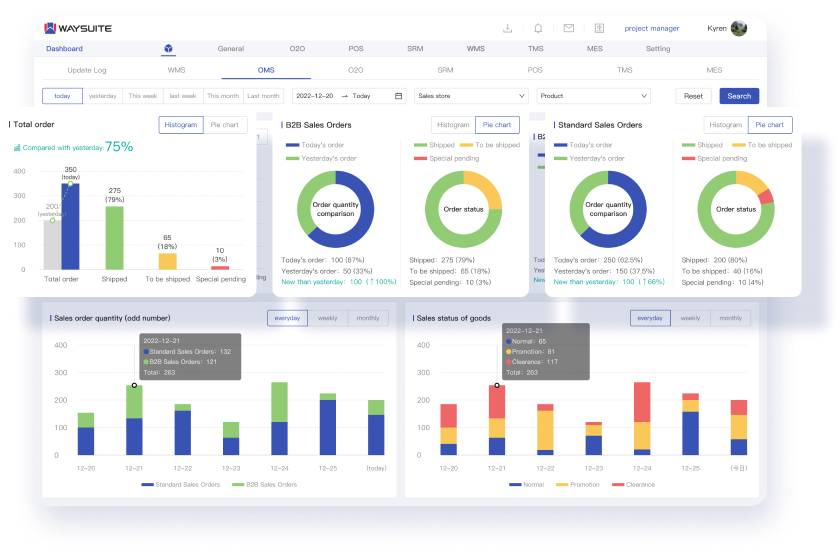The height and width of the screenshot is (554, 840).
Task: Open the mail envelope icon
Action: coord(568,28)
